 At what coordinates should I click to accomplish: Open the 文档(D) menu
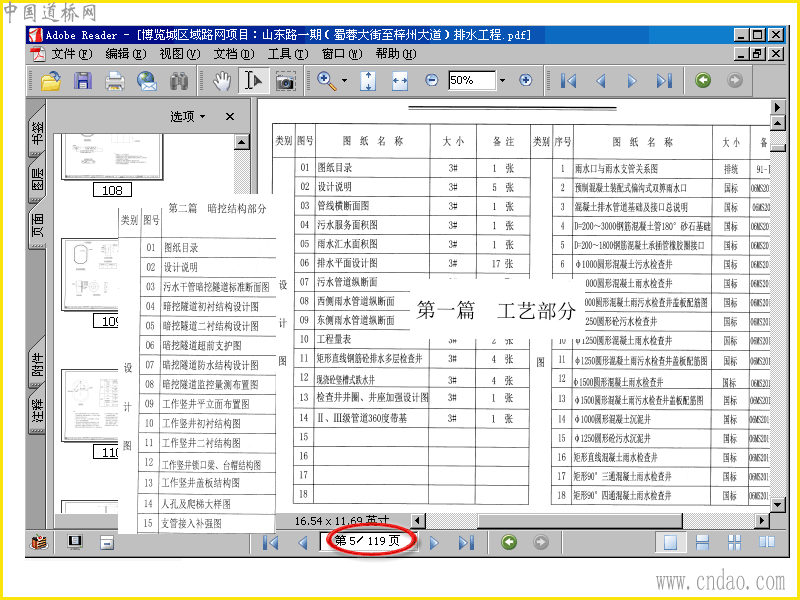click(x=234, y=54)
